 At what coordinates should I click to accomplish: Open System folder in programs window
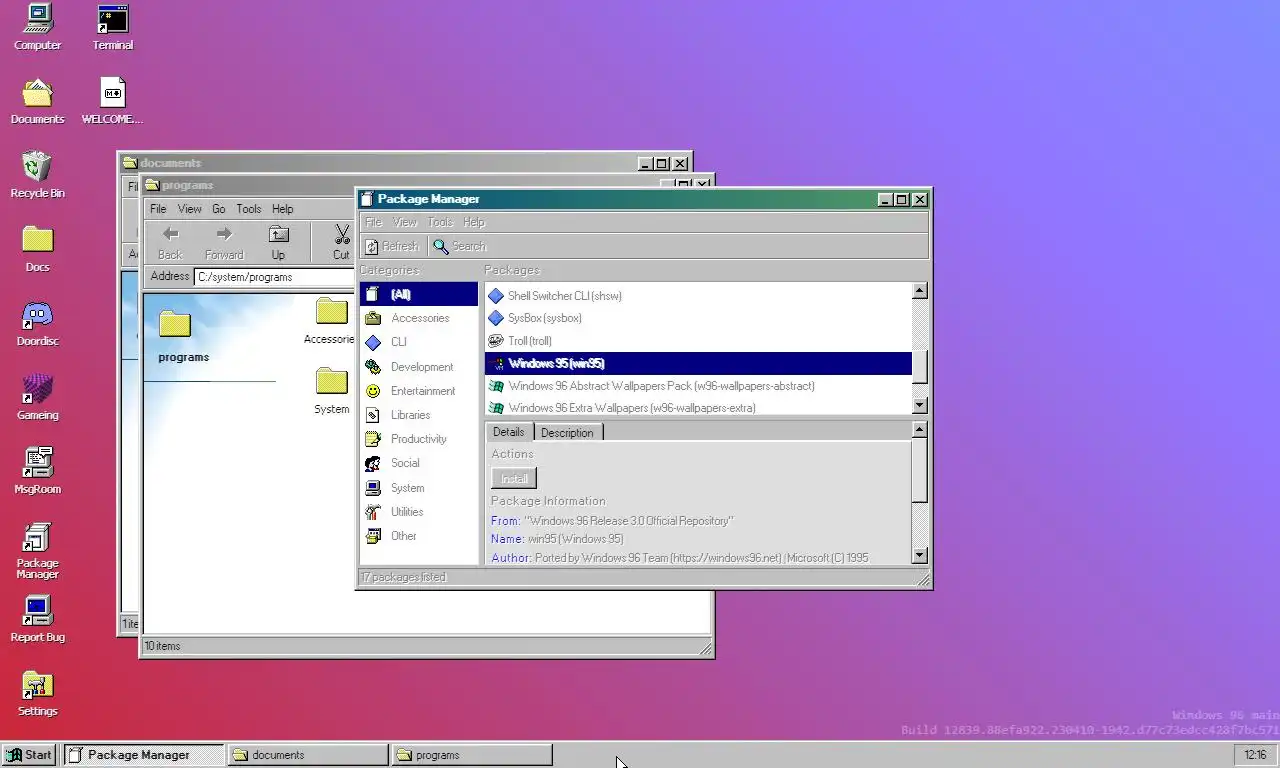331,390
